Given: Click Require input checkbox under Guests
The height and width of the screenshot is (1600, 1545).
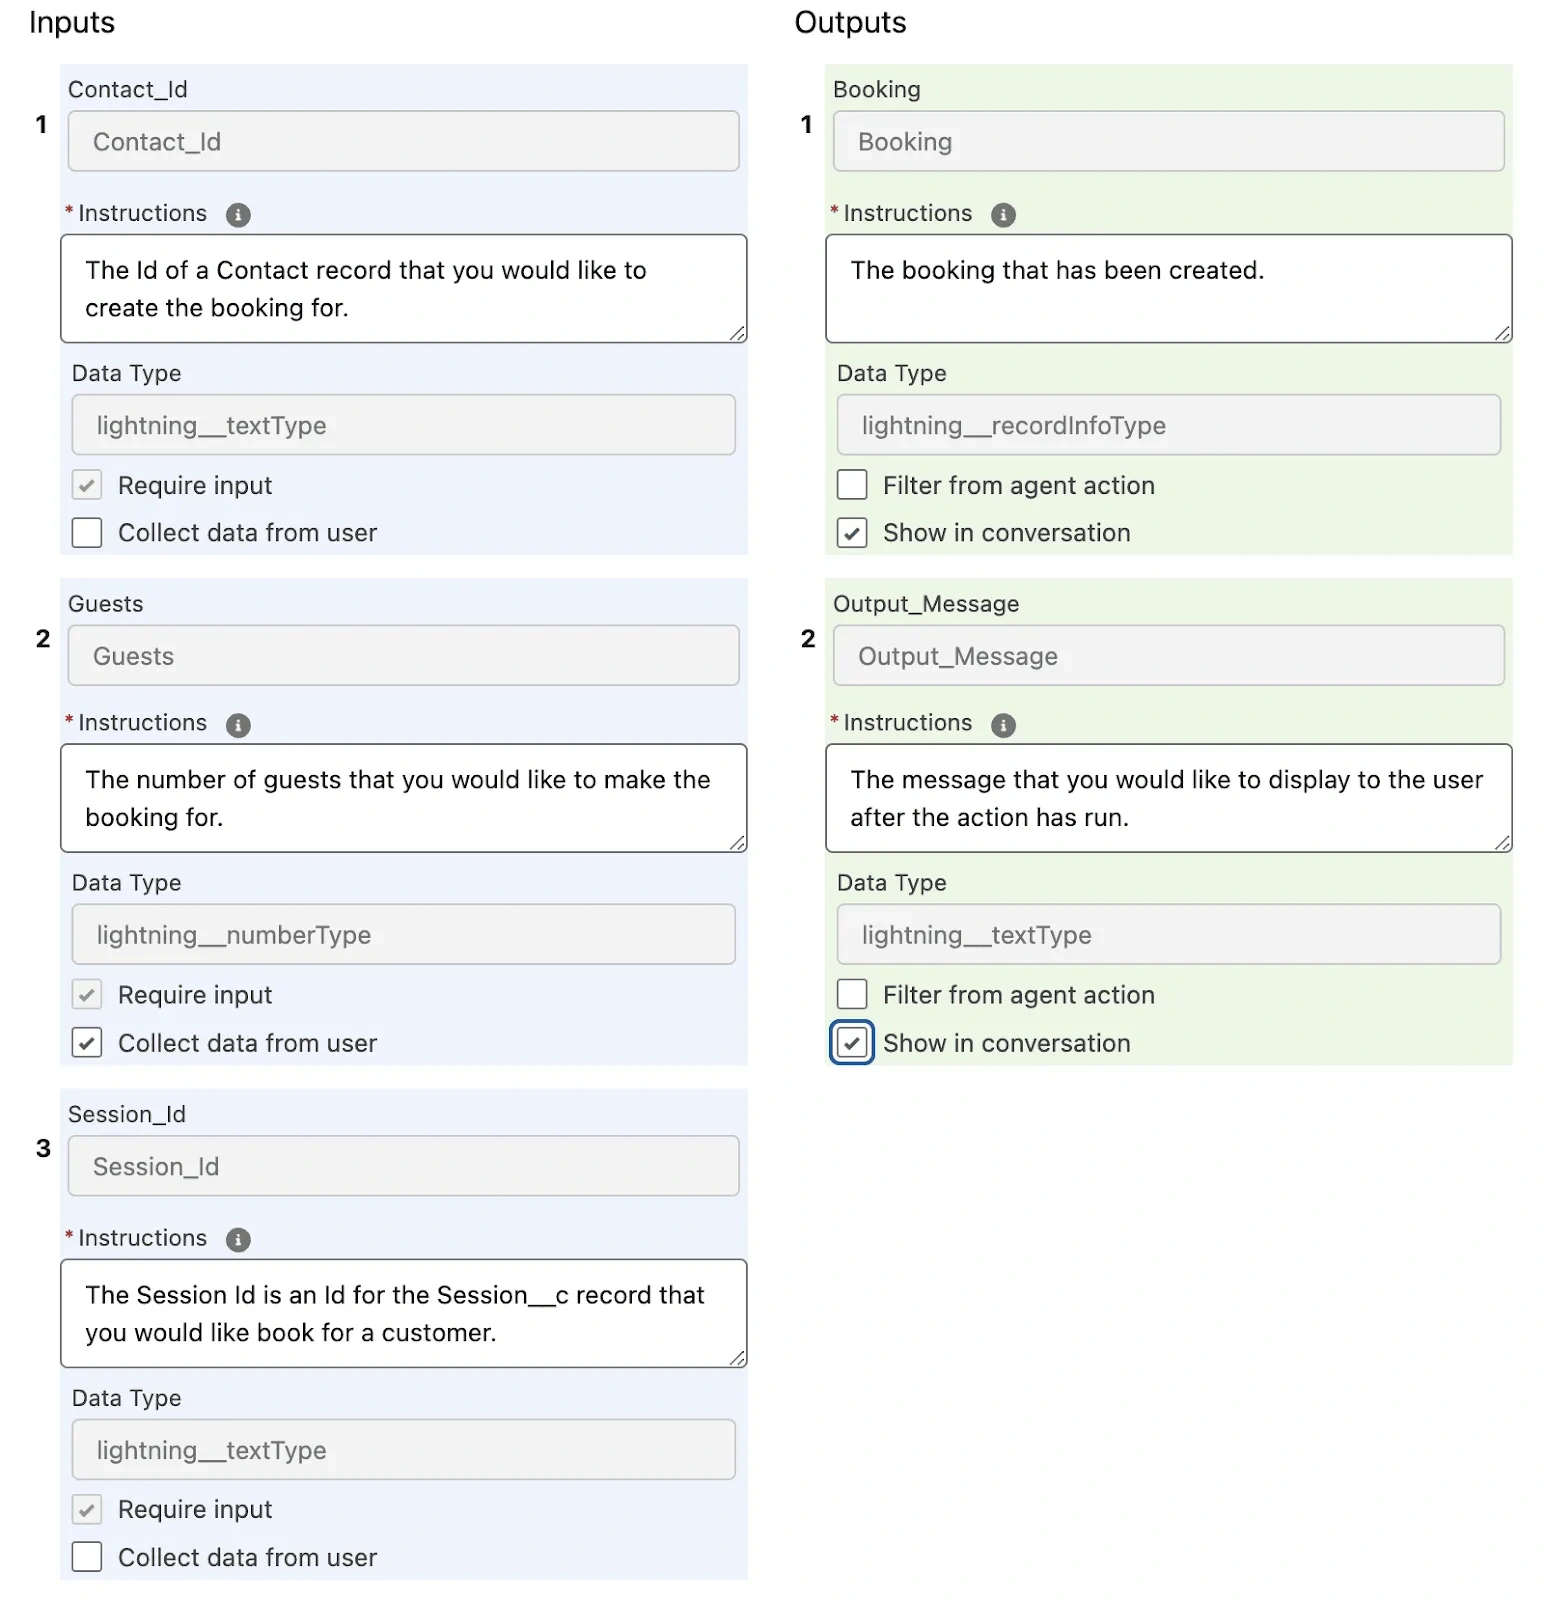Looking at the screenshot, I should [86, 994].
